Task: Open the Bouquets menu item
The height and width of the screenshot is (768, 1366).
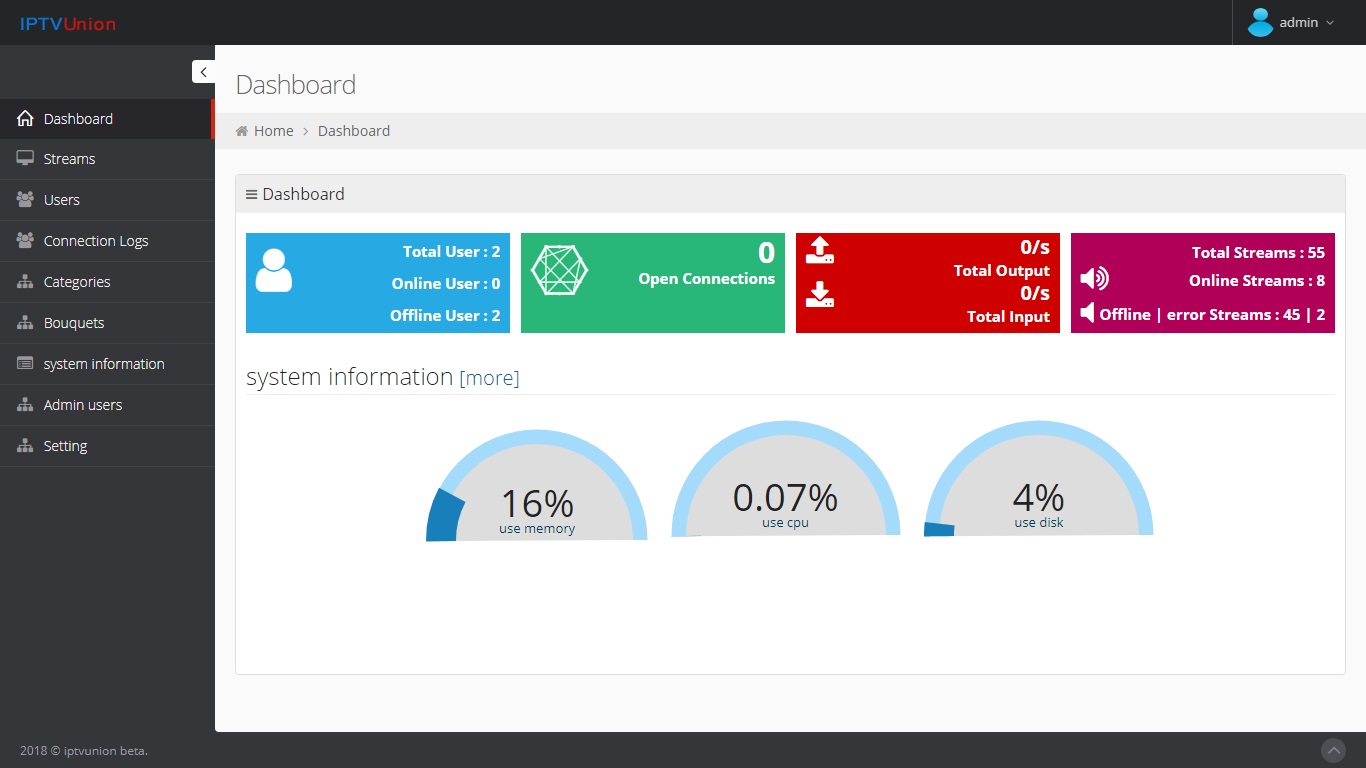Action: [x=107, y=323]
